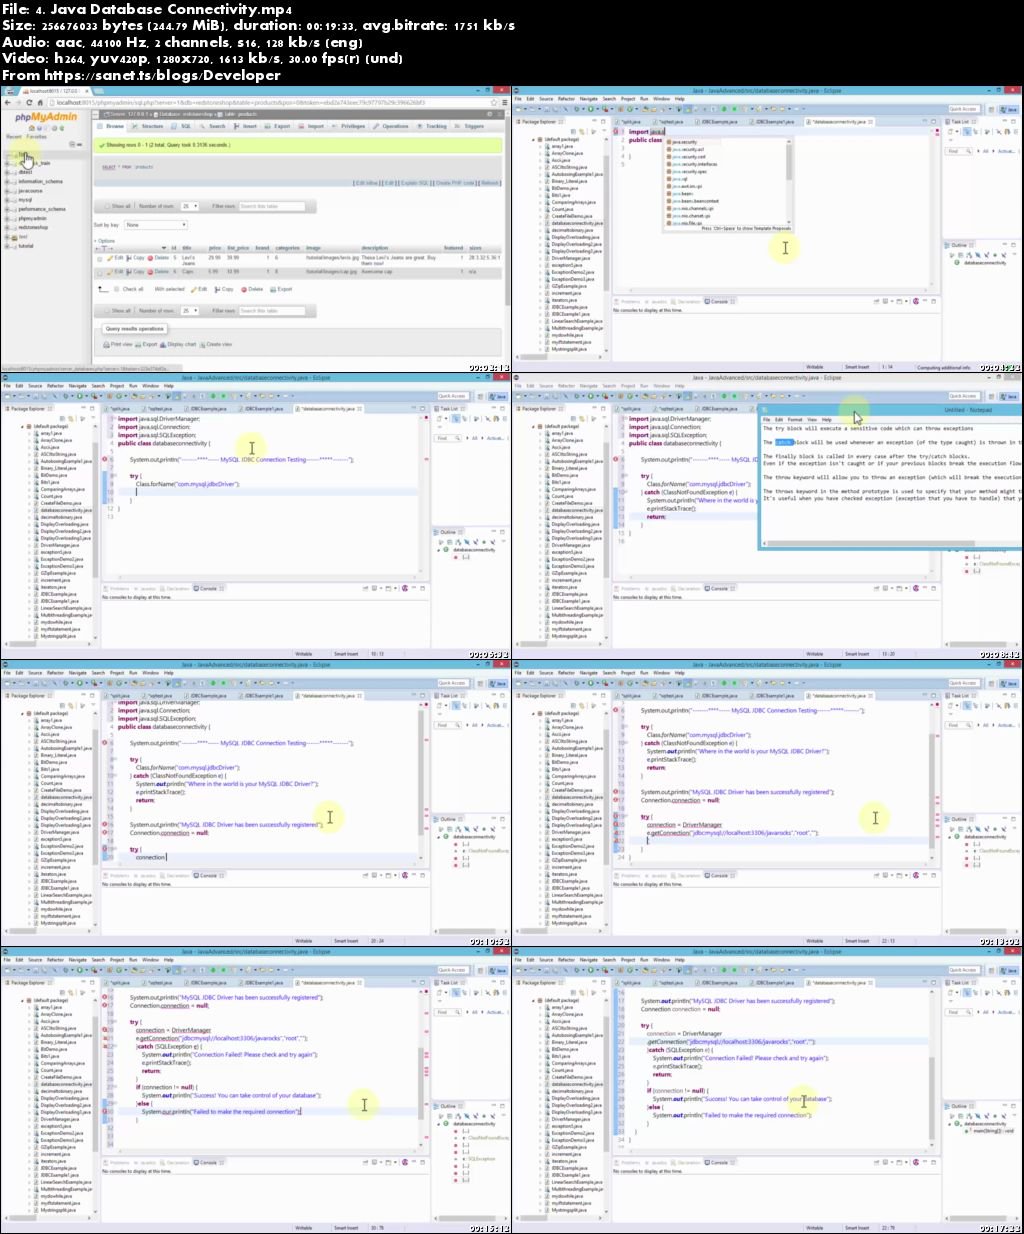Click Quick Access field in java.security popup frame
1024x1234 pixels.
[x=964, y=109]
